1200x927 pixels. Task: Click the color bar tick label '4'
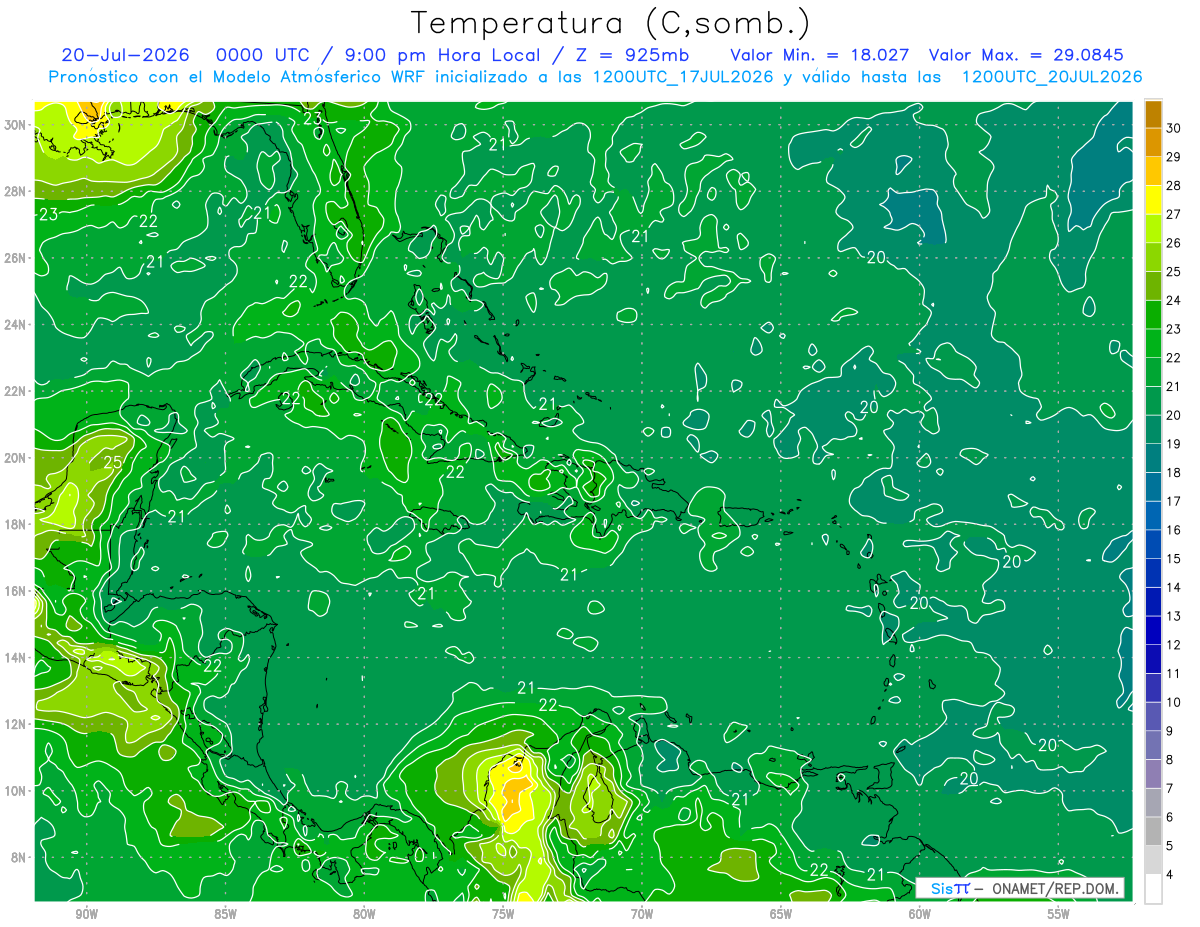click(1171, 875)
